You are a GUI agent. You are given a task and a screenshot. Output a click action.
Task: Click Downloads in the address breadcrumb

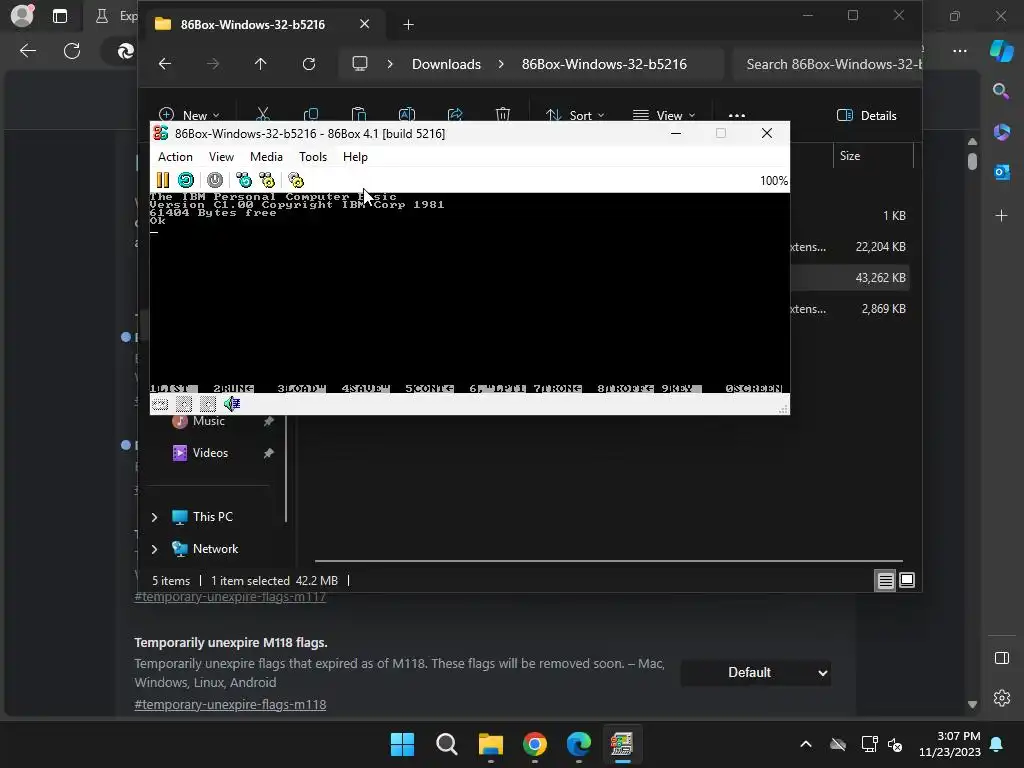(446, 64)
